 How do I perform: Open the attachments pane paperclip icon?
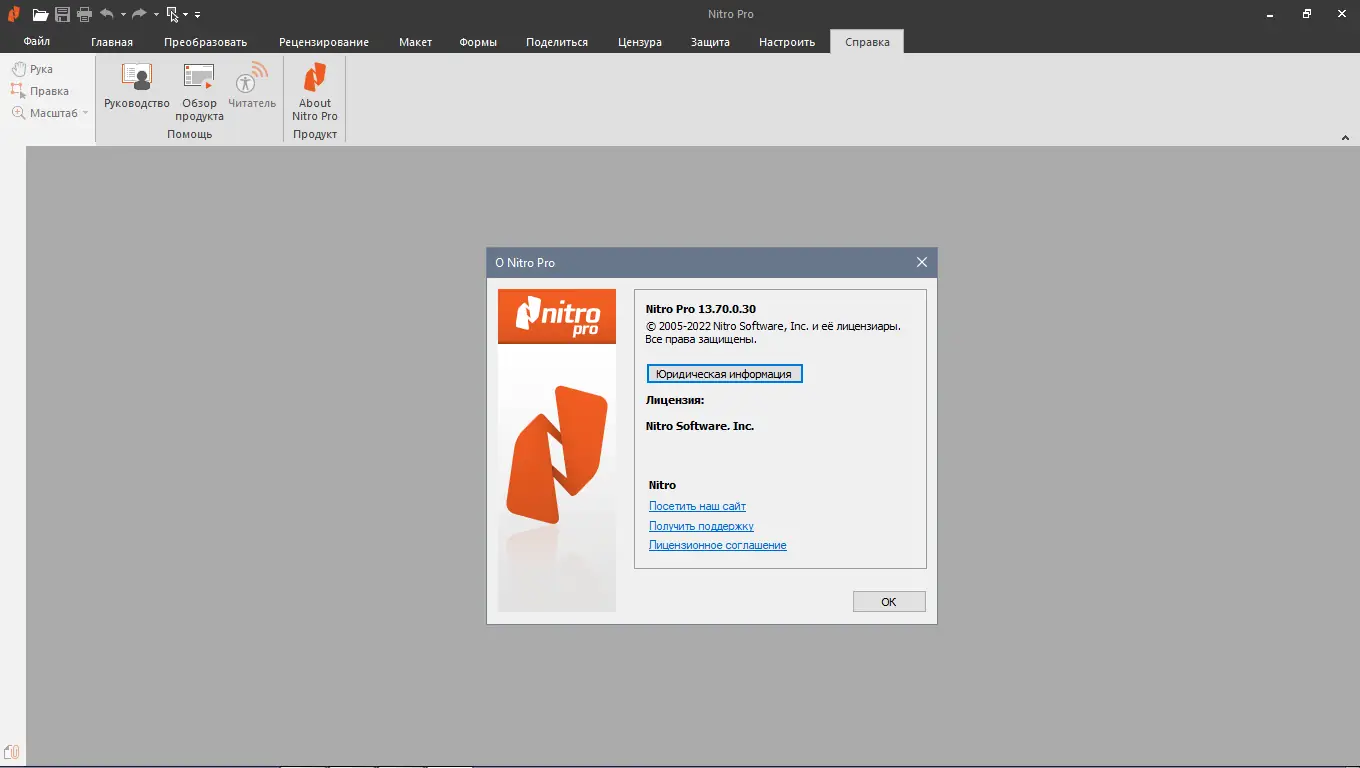point(12,752)
